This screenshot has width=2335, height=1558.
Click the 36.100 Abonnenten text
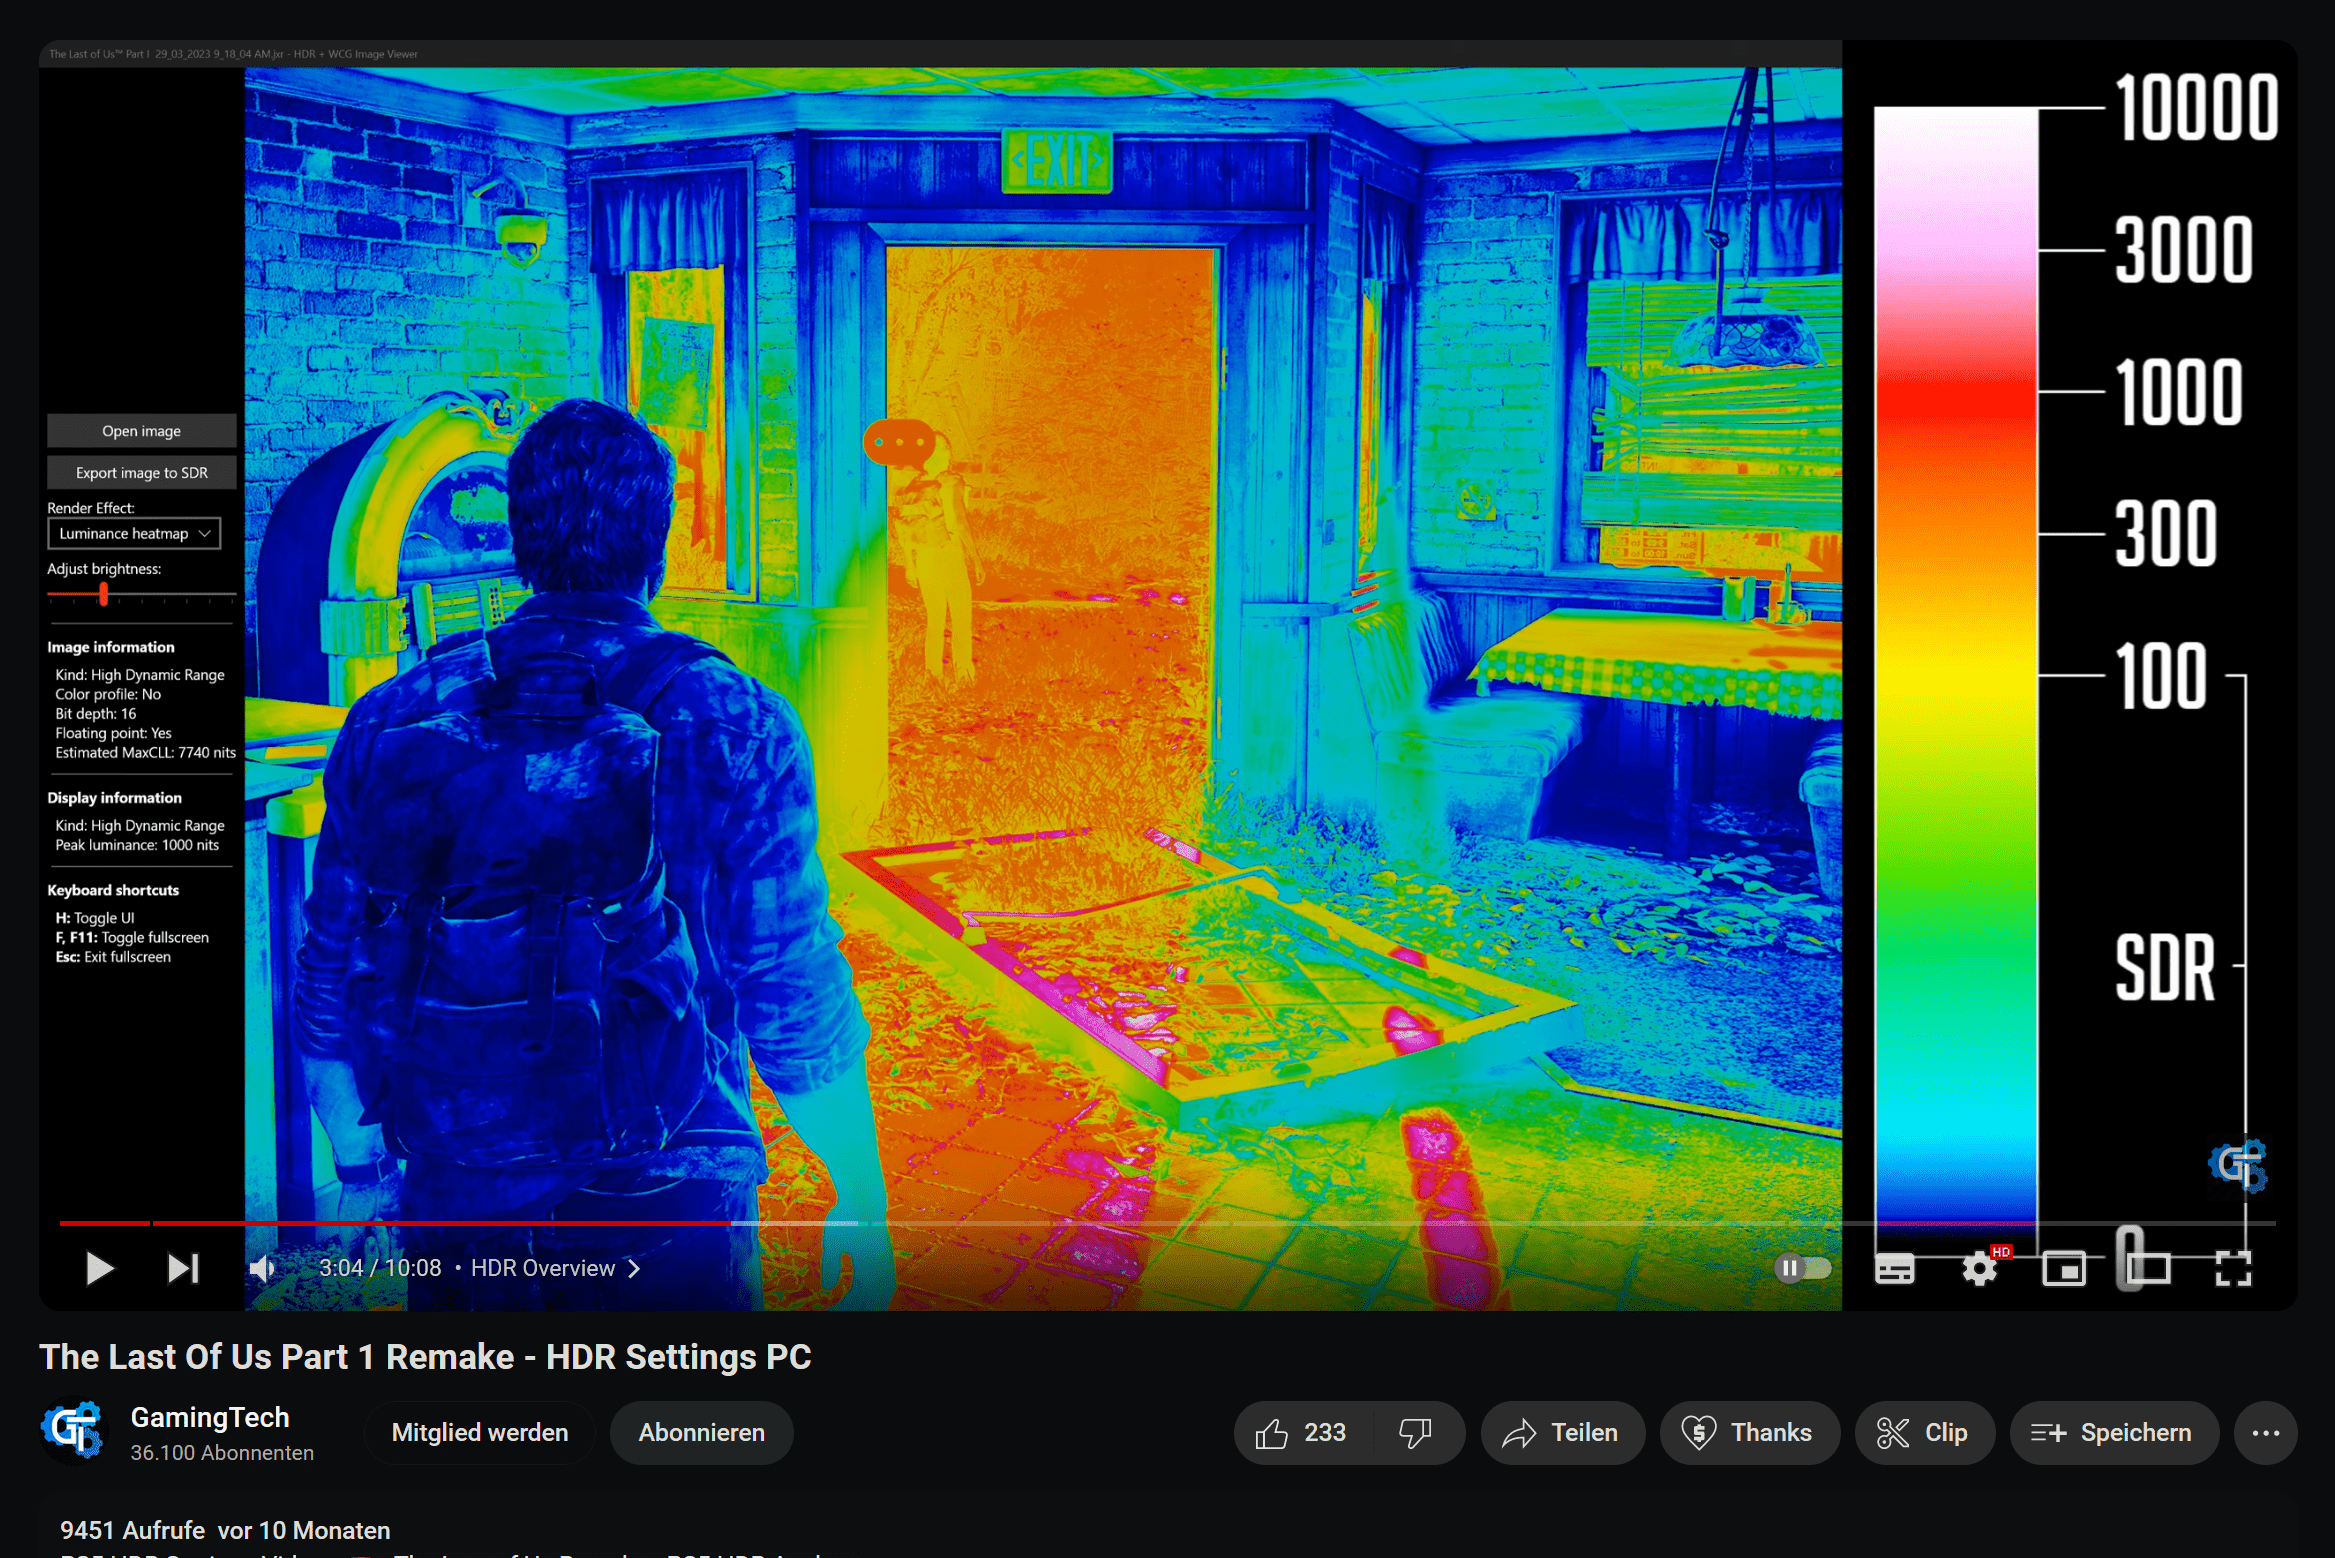(x=222, y=1453)
